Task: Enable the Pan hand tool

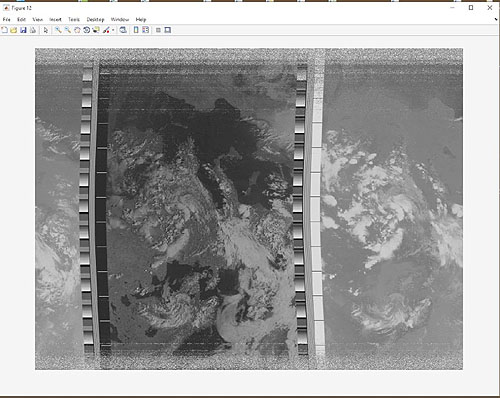Action: tap(77, 30)
